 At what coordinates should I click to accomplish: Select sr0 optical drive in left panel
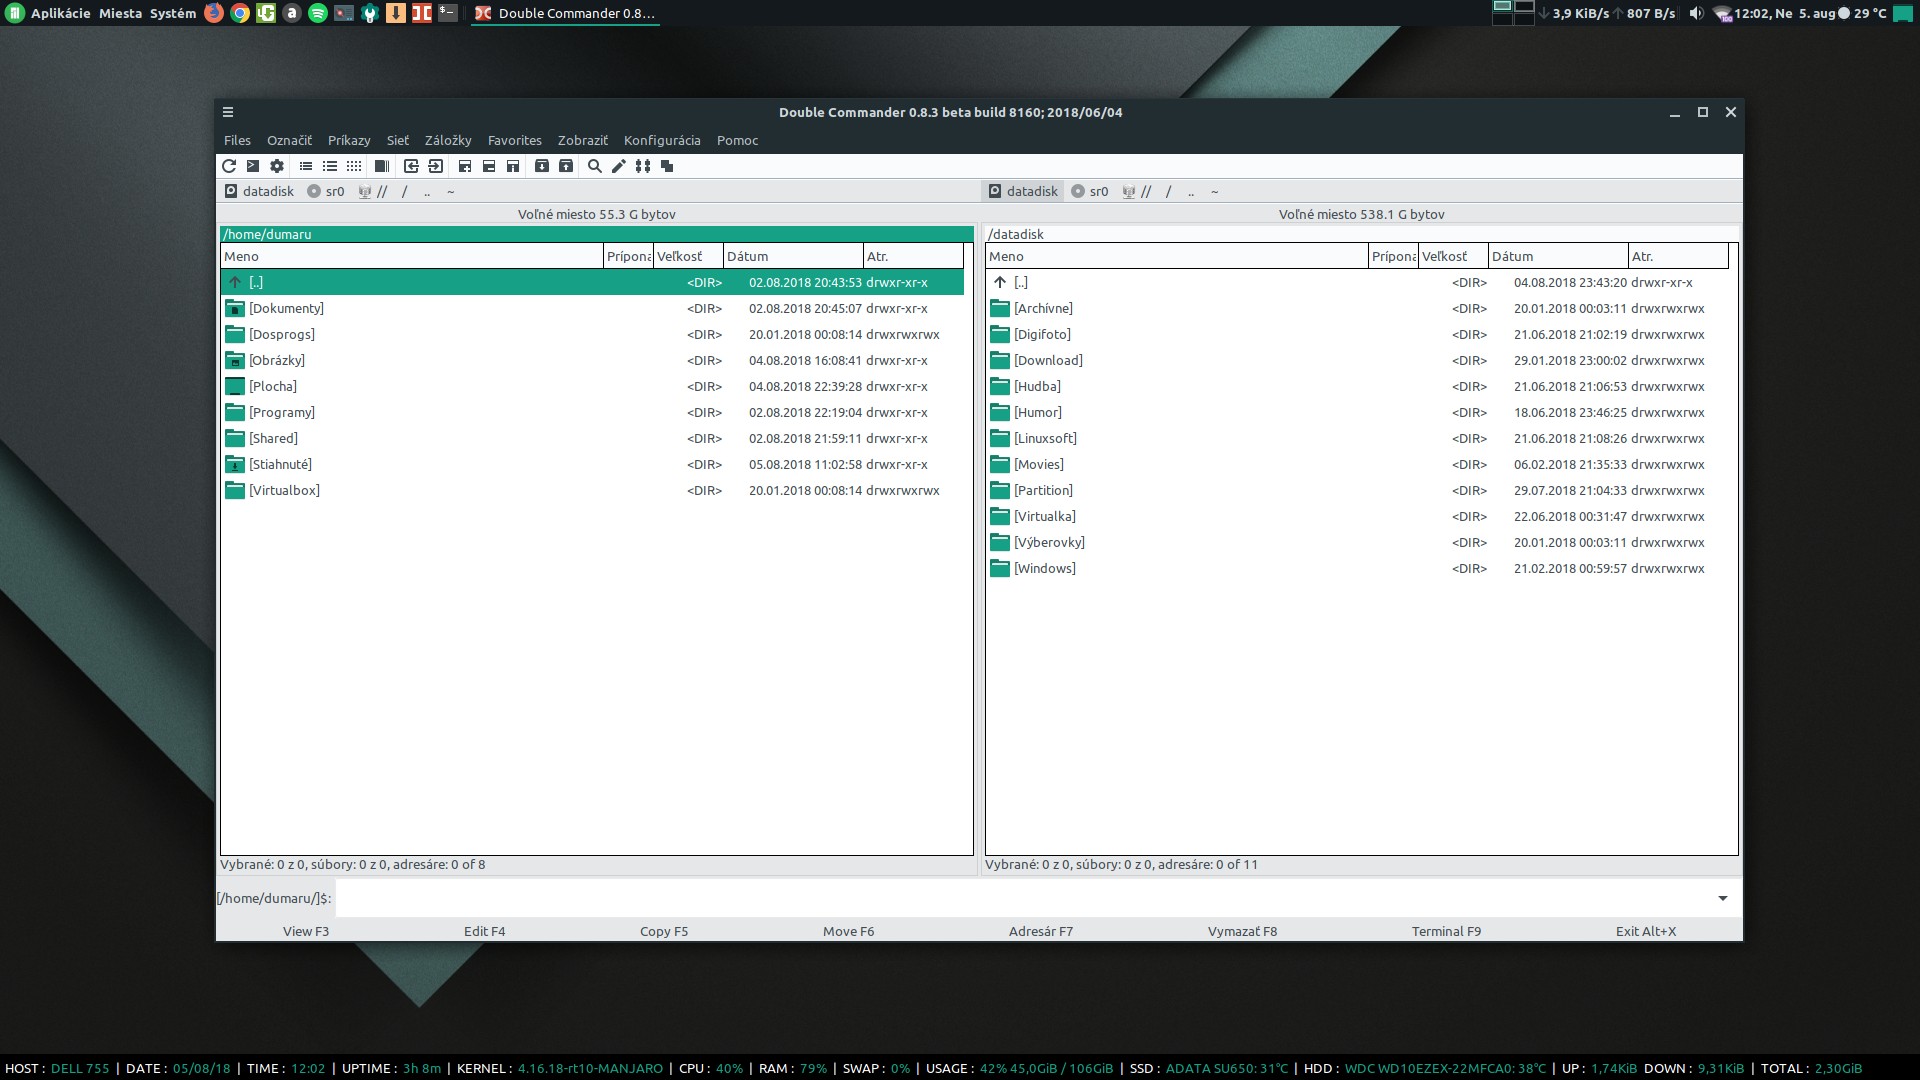[326, 191]
